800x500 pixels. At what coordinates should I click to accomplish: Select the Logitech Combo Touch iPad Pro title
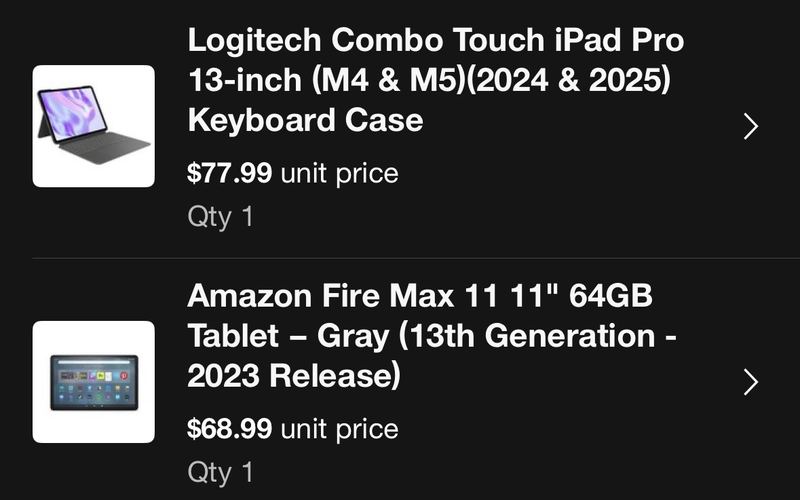pos(436,80)
